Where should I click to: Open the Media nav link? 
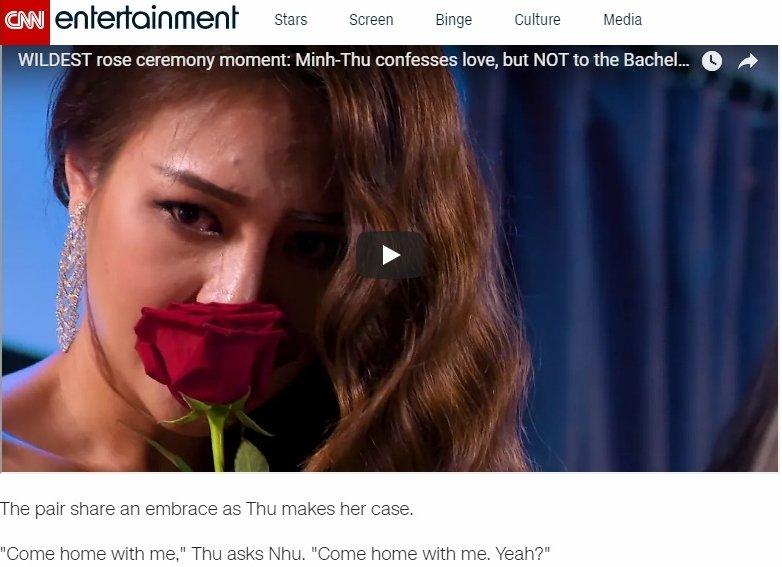(622, 20)
